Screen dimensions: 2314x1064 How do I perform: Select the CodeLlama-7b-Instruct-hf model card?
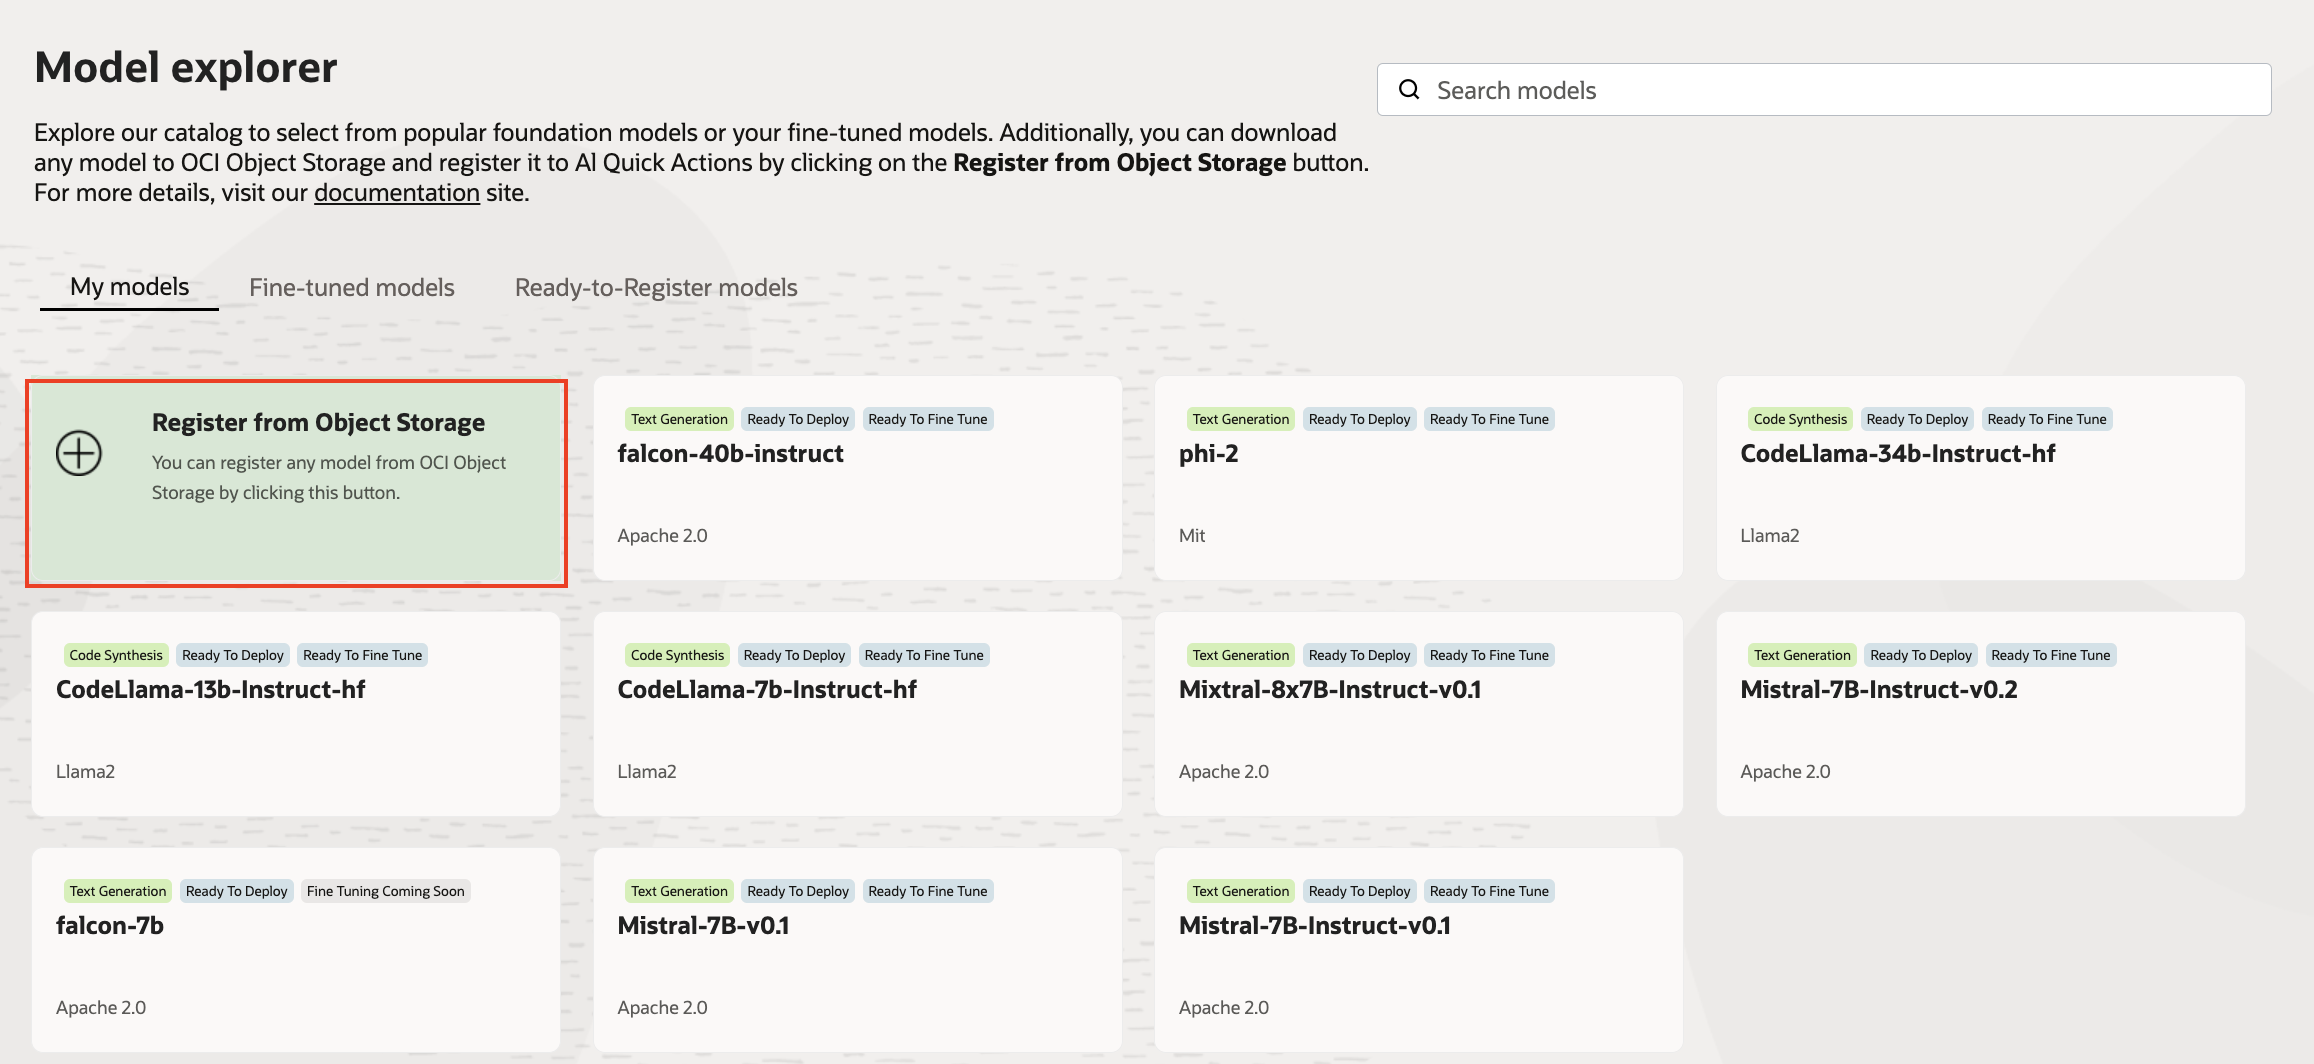pos(857,714)
